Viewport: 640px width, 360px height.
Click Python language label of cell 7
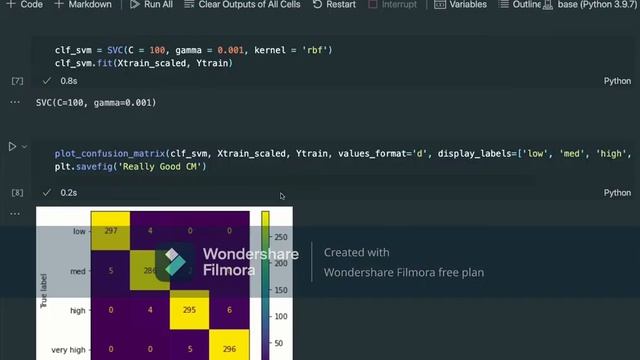tap(617, 81)
